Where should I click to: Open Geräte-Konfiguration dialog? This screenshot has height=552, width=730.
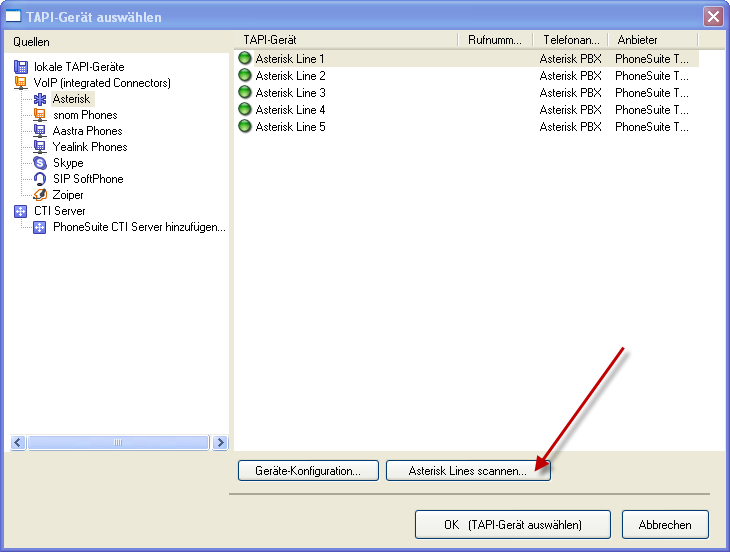click(x=308, y=471)
